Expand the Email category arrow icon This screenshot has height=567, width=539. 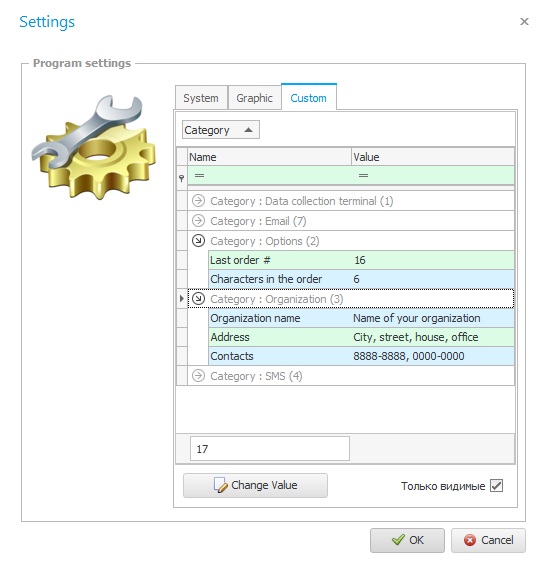pos(198,221)
